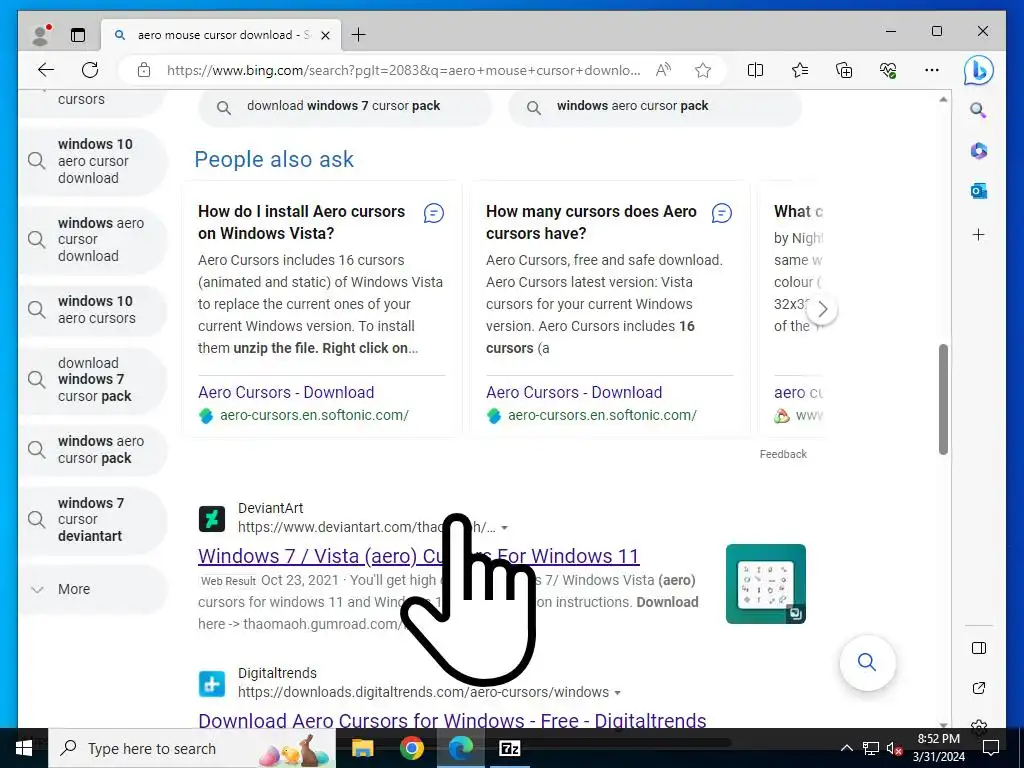Select download windows 7 cursor pack sidebar suggestion
The height and width of the screenshot is (768, 1024).
pyautogui.click(x=92, y=379)
